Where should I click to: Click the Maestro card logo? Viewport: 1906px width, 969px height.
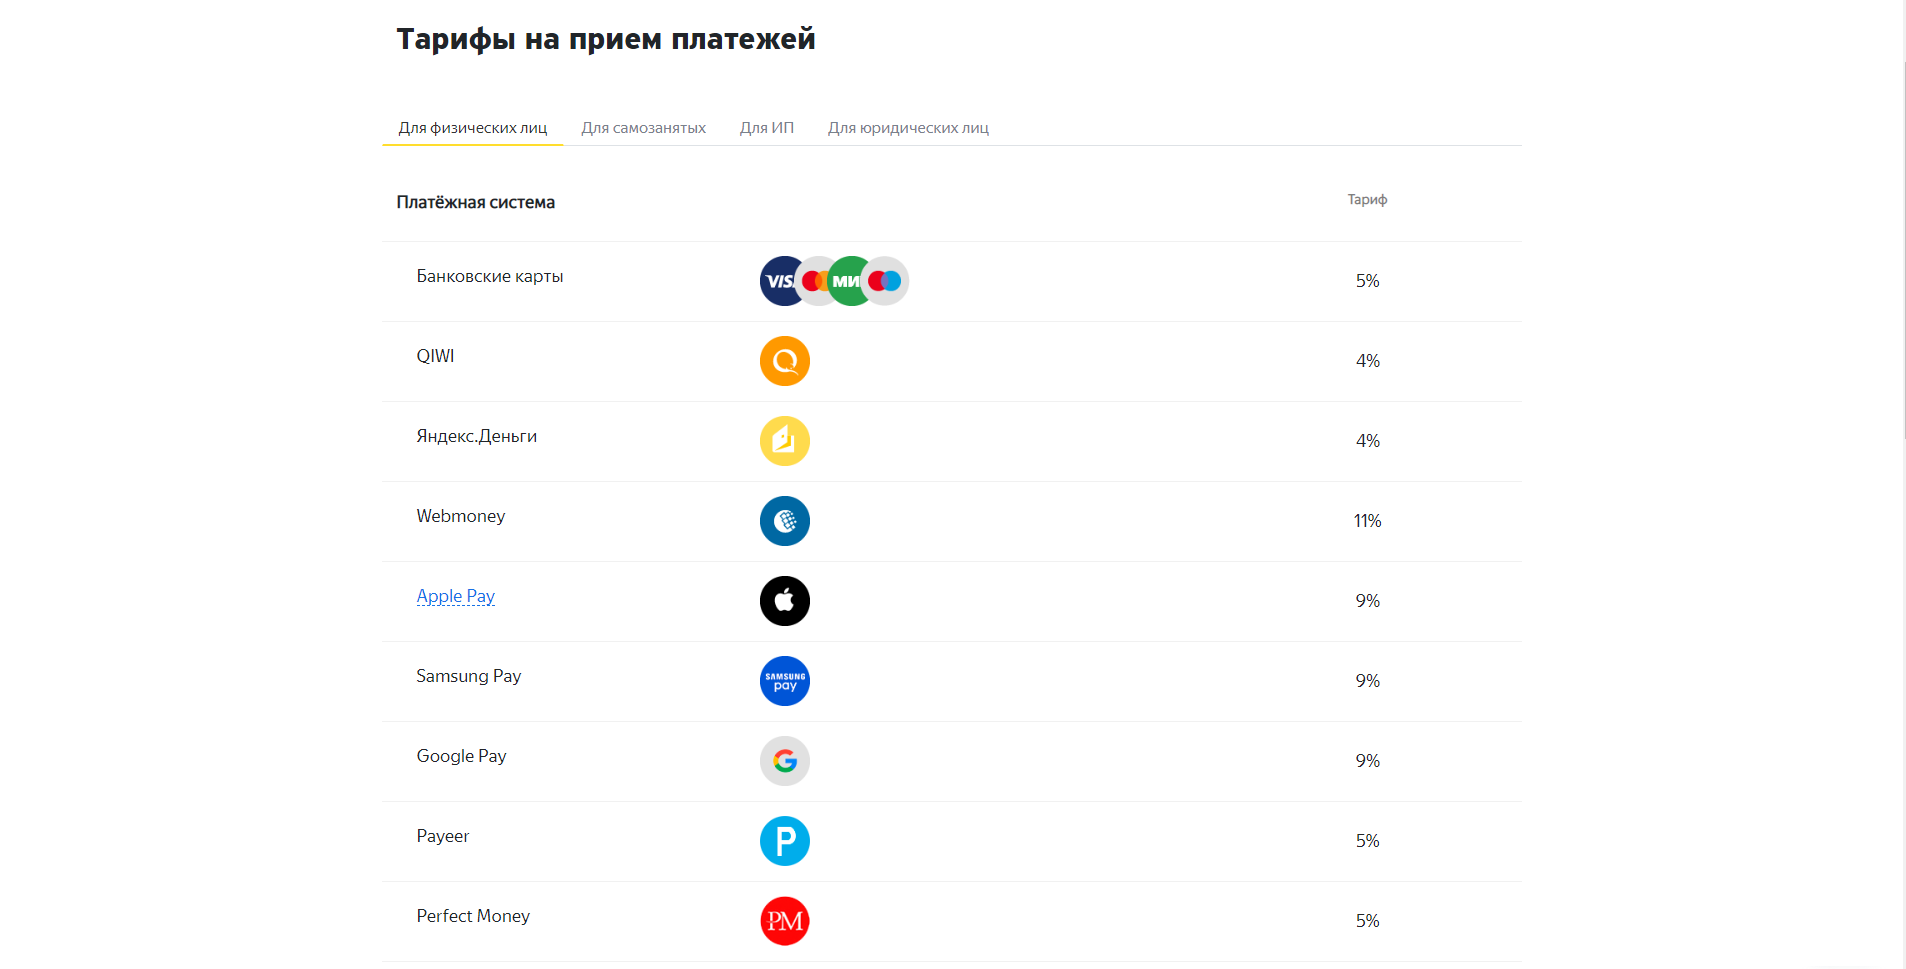point(882,281)
